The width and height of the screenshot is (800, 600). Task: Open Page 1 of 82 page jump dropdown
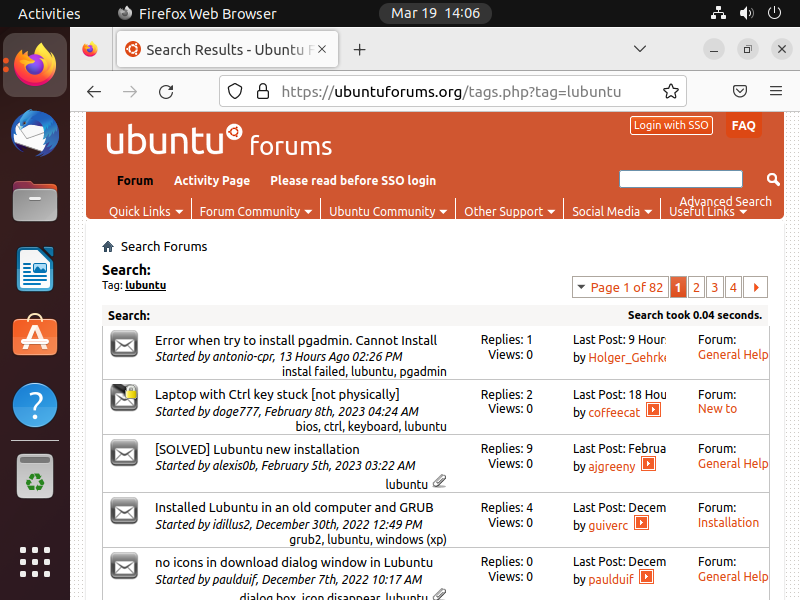[x=620, y=288]
